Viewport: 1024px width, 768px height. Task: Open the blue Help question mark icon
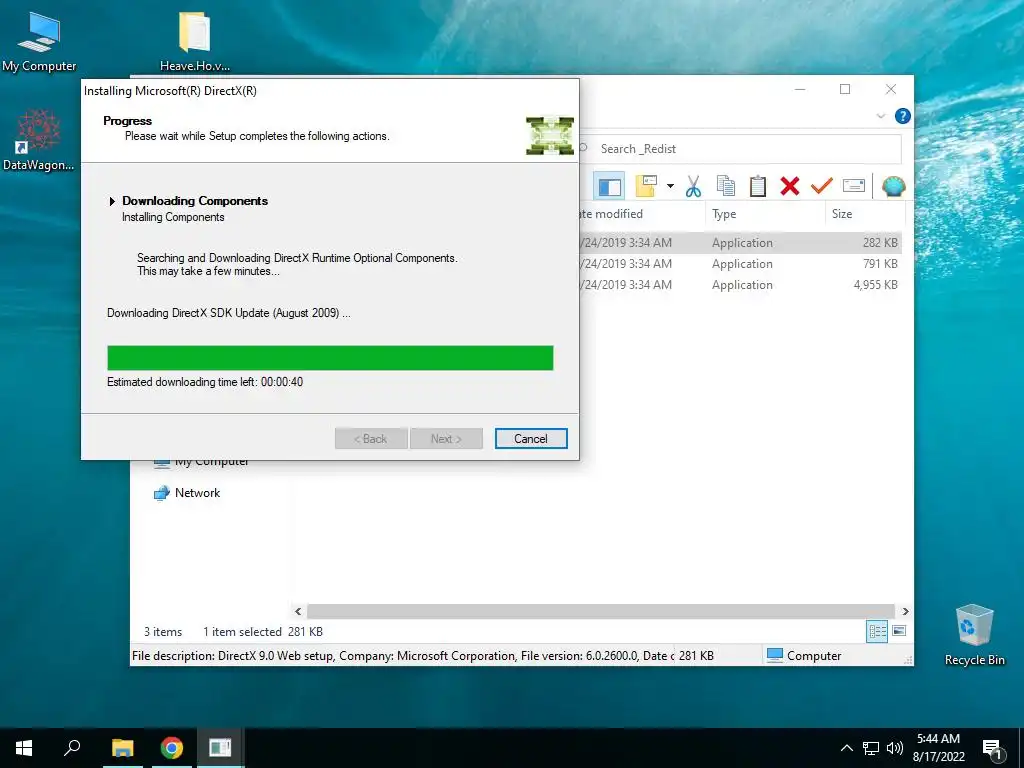903,116
